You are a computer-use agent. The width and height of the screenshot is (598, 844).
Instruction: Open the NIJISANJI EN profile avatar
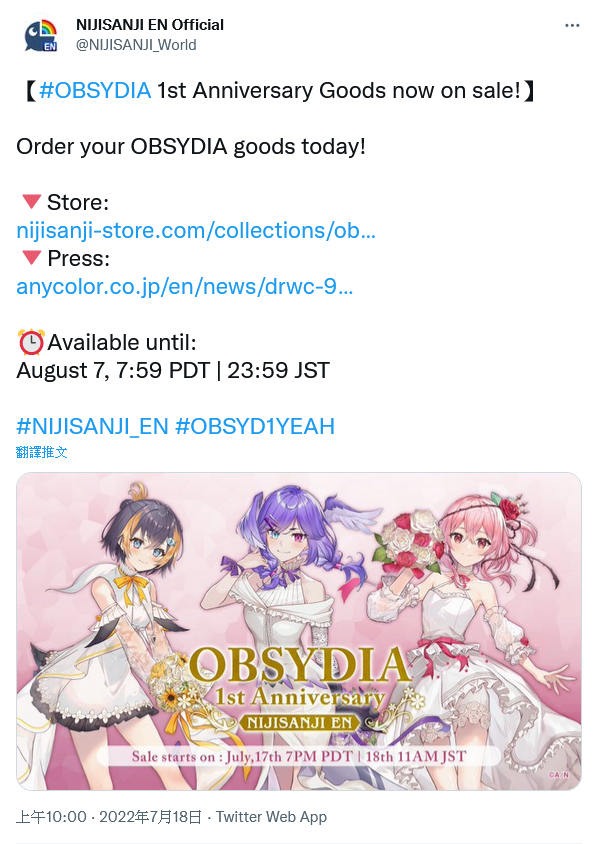[x=41, y=36]
